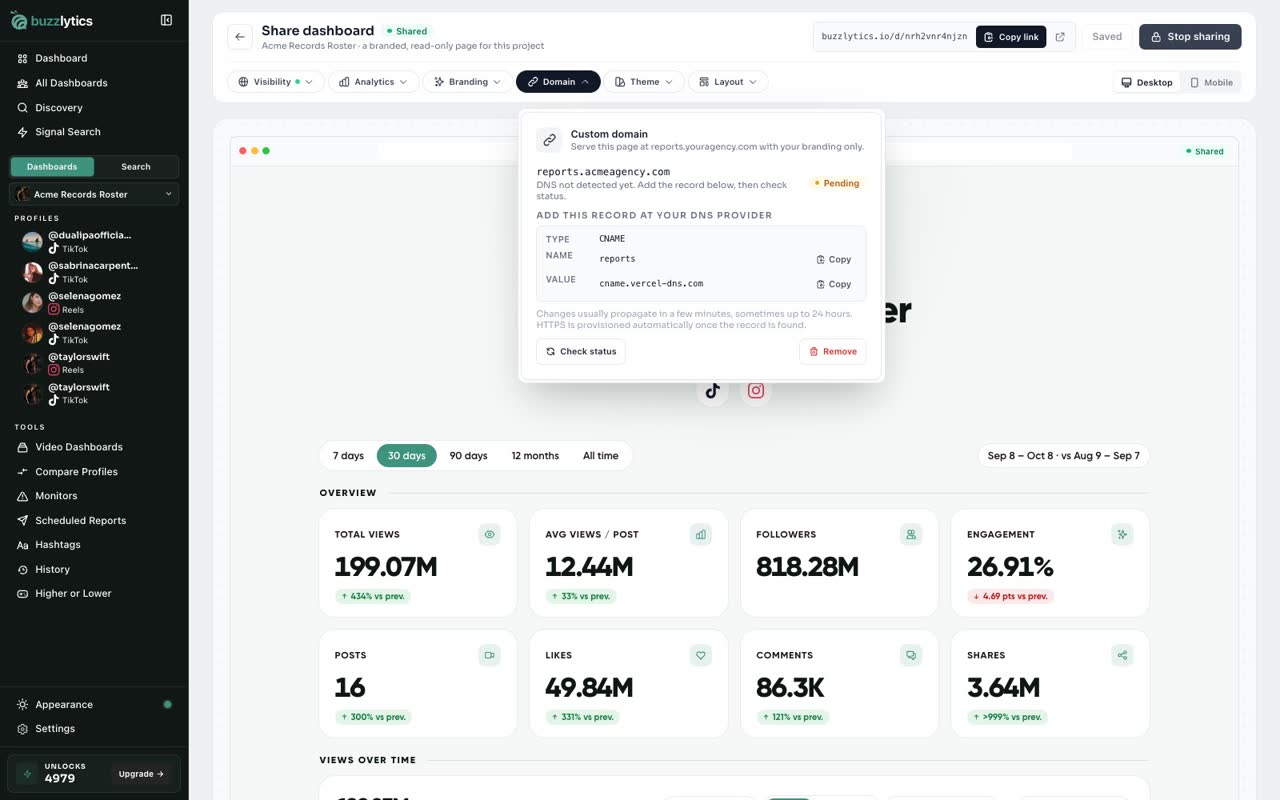Select the 90 days range
This screenshot has width=1280, height=800.
click(468, 456)
